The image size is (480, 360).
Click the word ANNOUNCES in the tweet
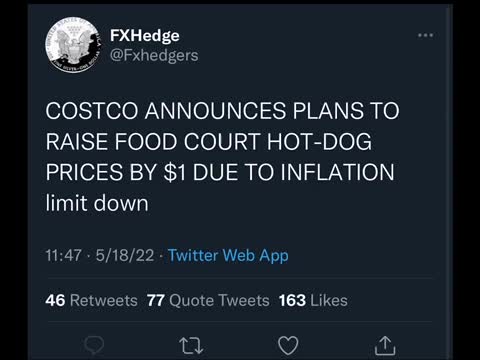[x=215, y=111]
